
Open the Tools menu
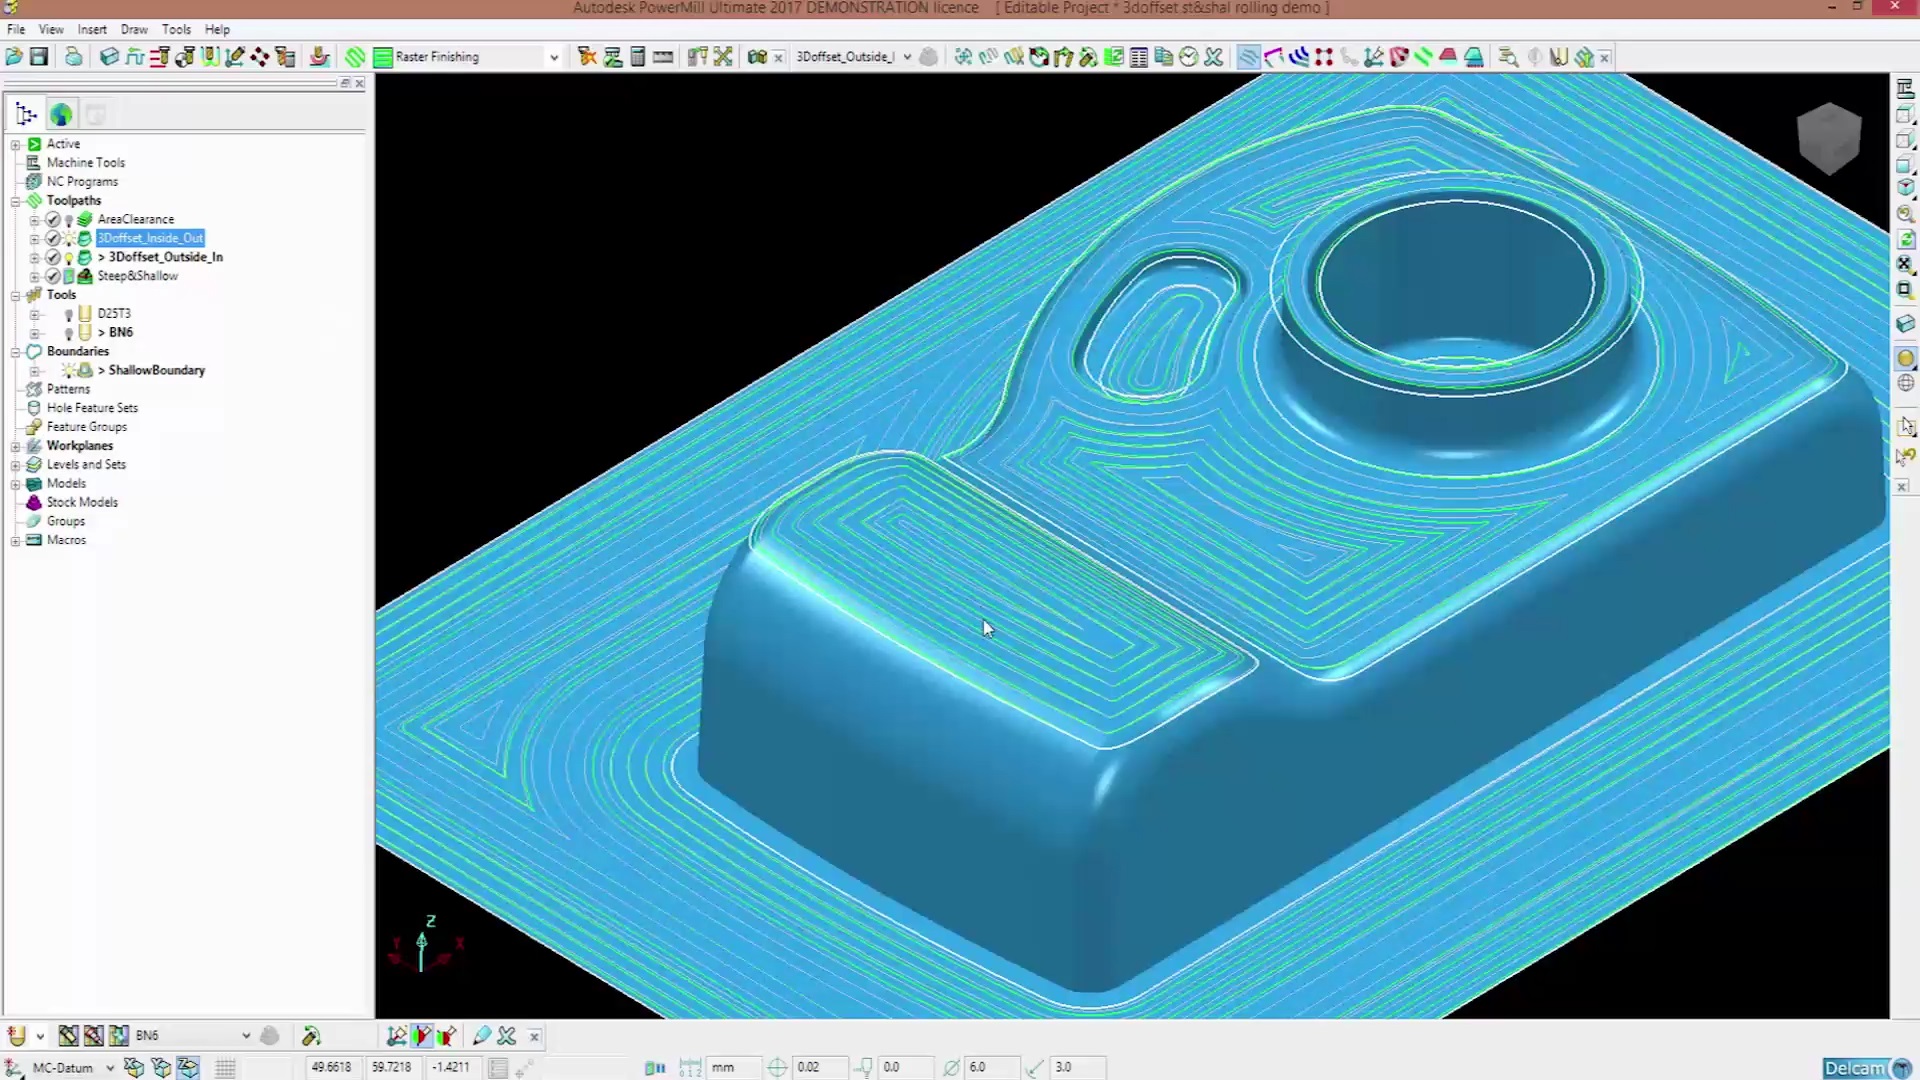176,29
